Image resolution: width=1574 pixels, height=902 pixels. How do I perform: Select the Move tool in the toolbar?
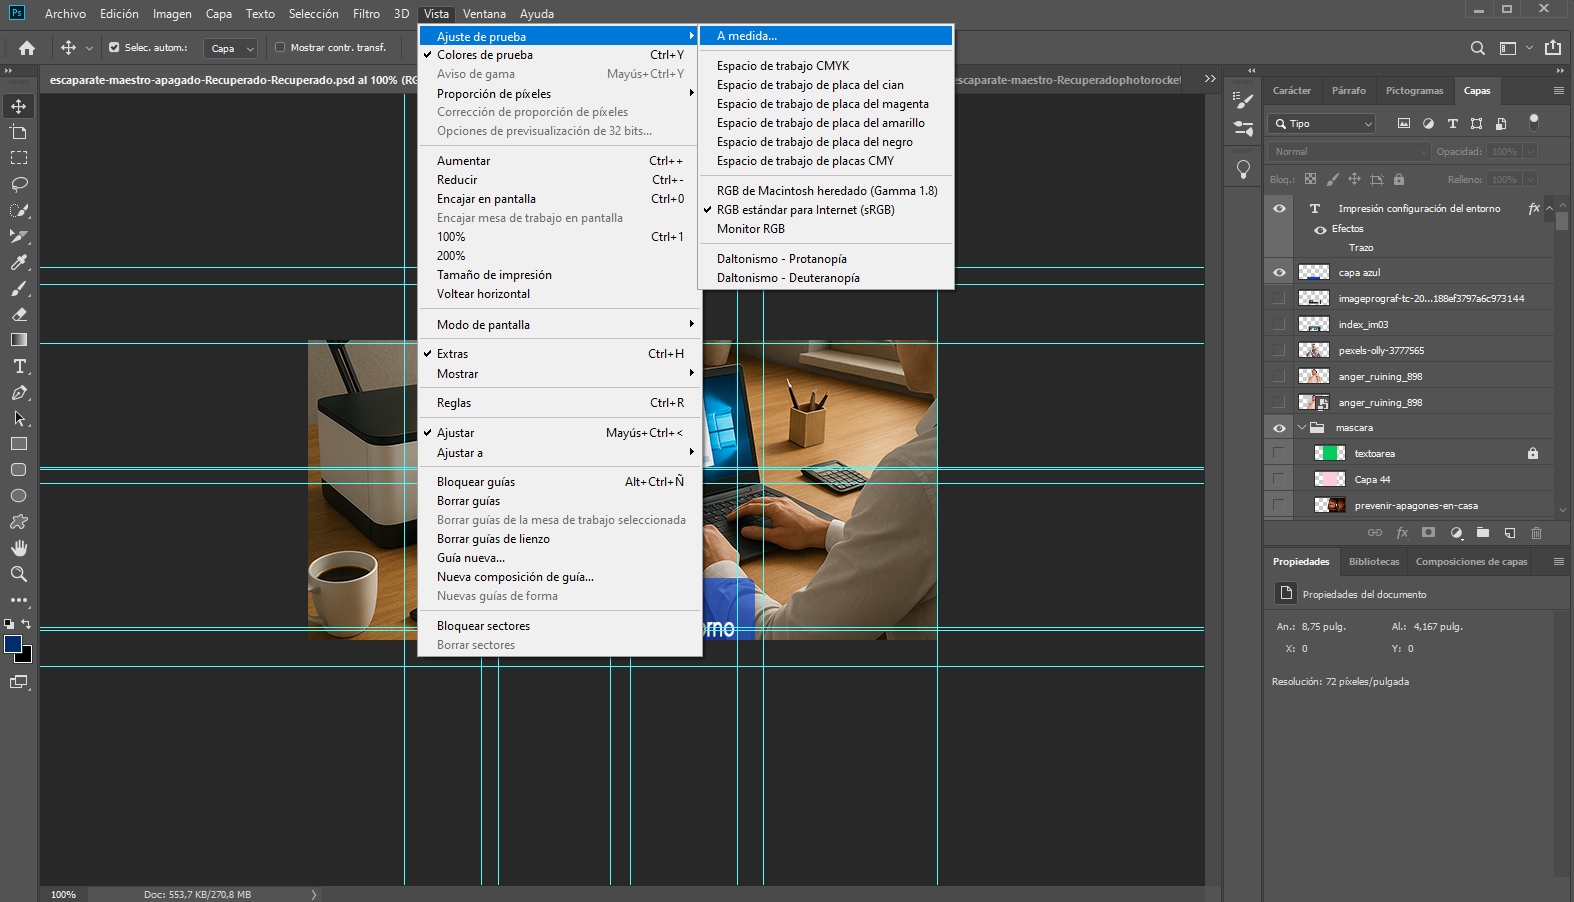[x=19, y=106]
